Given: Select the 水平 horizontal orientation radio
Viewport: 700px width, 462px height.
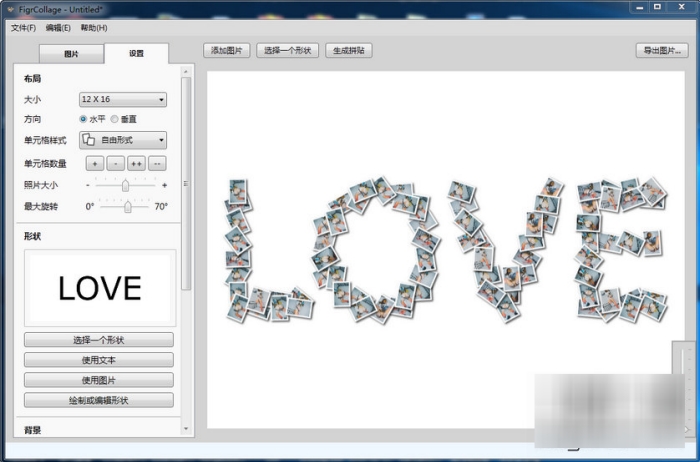Looking at the screenshot, I should pyautogui.click(x=83, y=119).
